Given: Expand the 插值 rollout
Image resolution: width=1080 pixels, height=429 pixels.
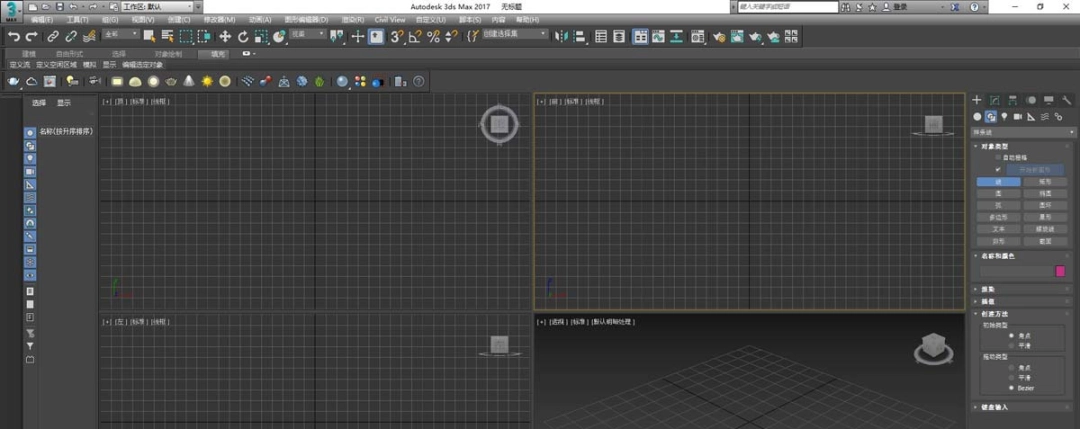Looking at the screenshot, I should (x=1023, y=302).
